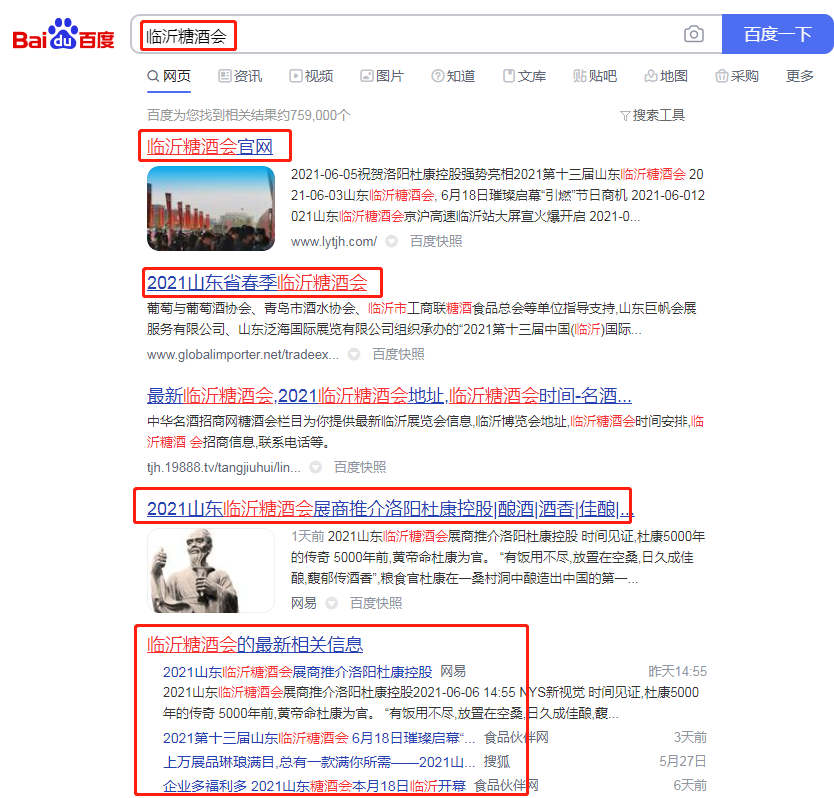Open 搜索工具 search tools filter
Image resolution: width=834 pixels, height=798 pixels.
tap(653, 115)
